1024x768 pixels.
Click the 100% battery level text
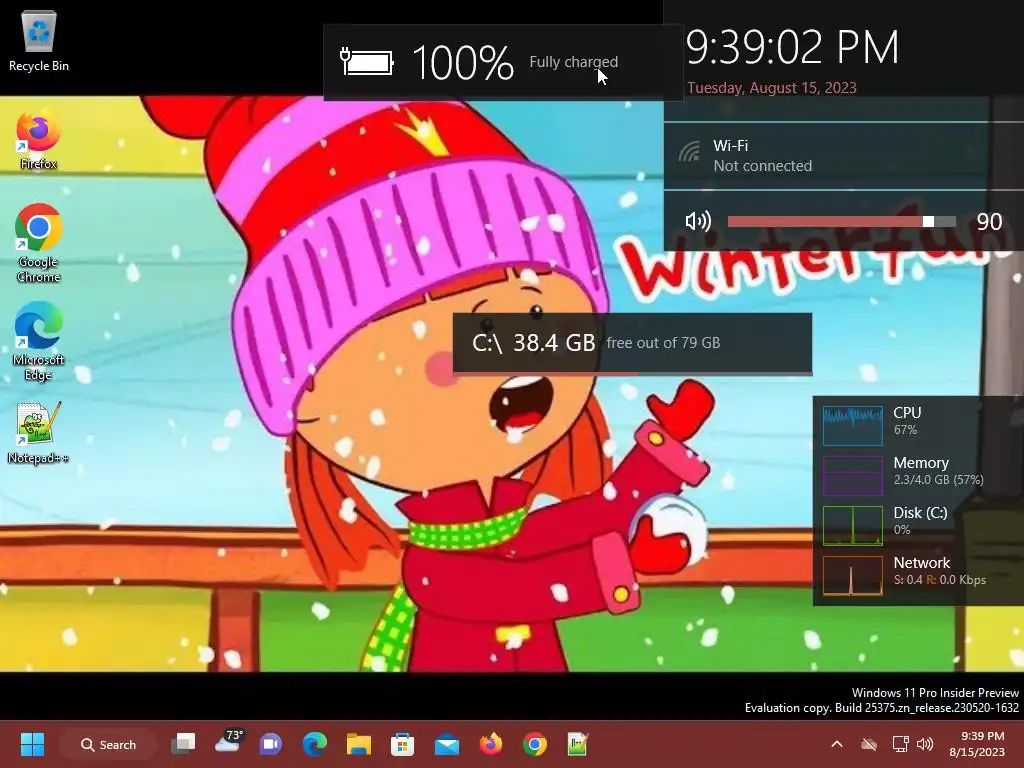(463, 63)
